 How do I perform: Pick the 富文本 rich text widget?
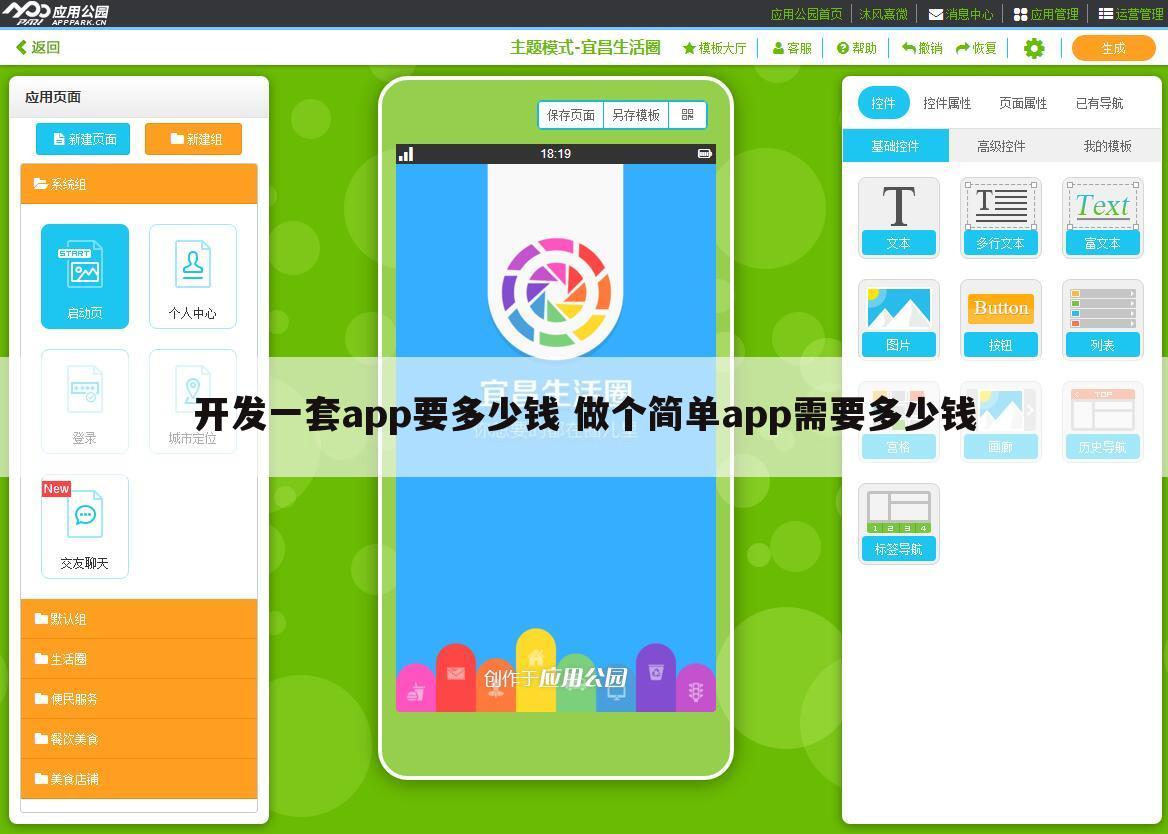point(1102,217)
